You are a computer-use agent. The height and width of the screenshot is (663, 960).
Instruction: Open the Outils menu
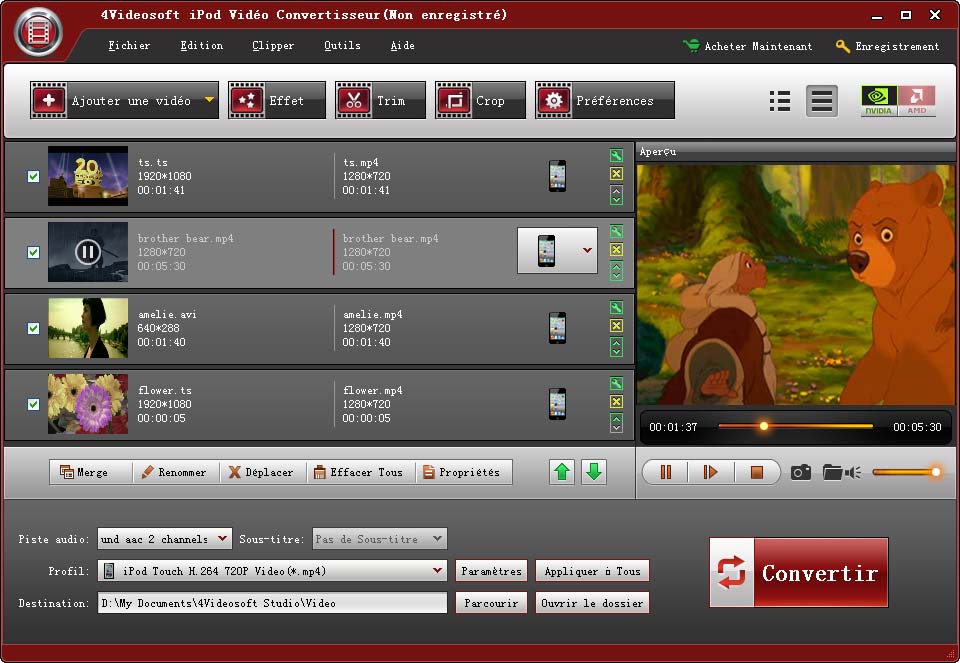342,46
